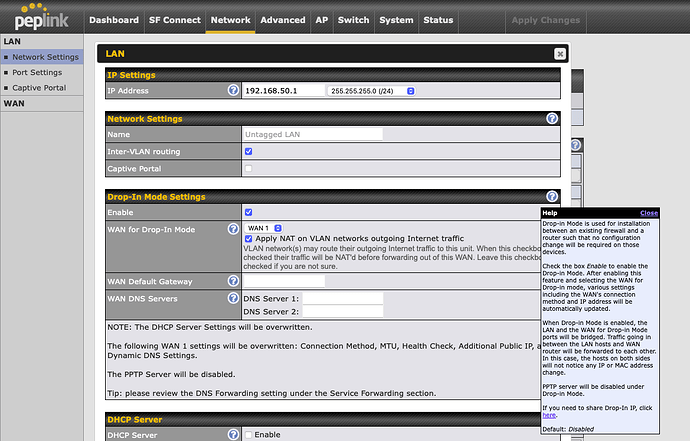Click the Peplink logo
Viewport: 690px width, 441px height.
[x=41, y=17]
